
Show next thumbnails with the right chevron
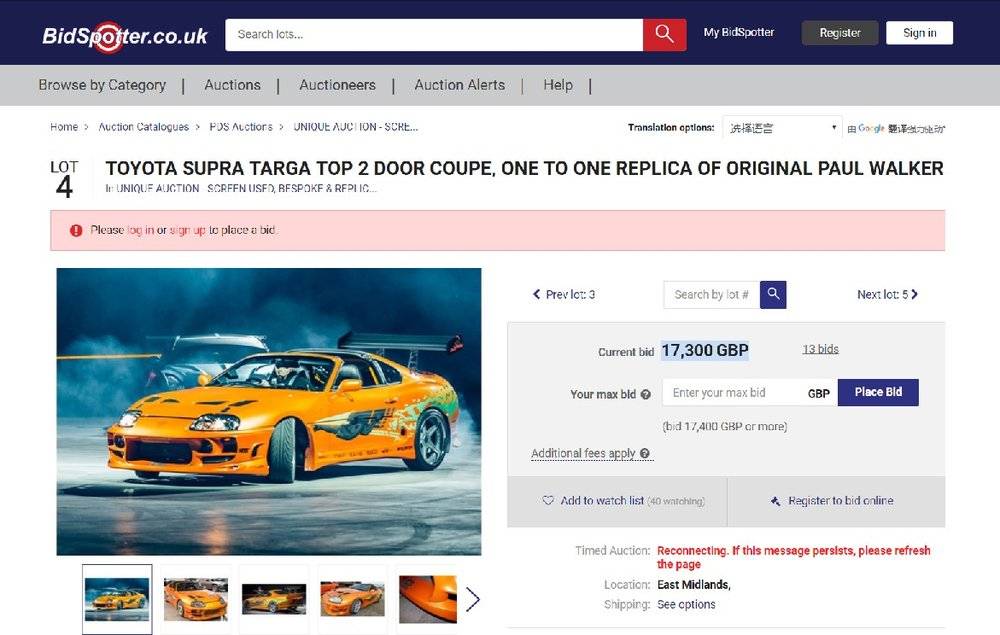(473, 599)
